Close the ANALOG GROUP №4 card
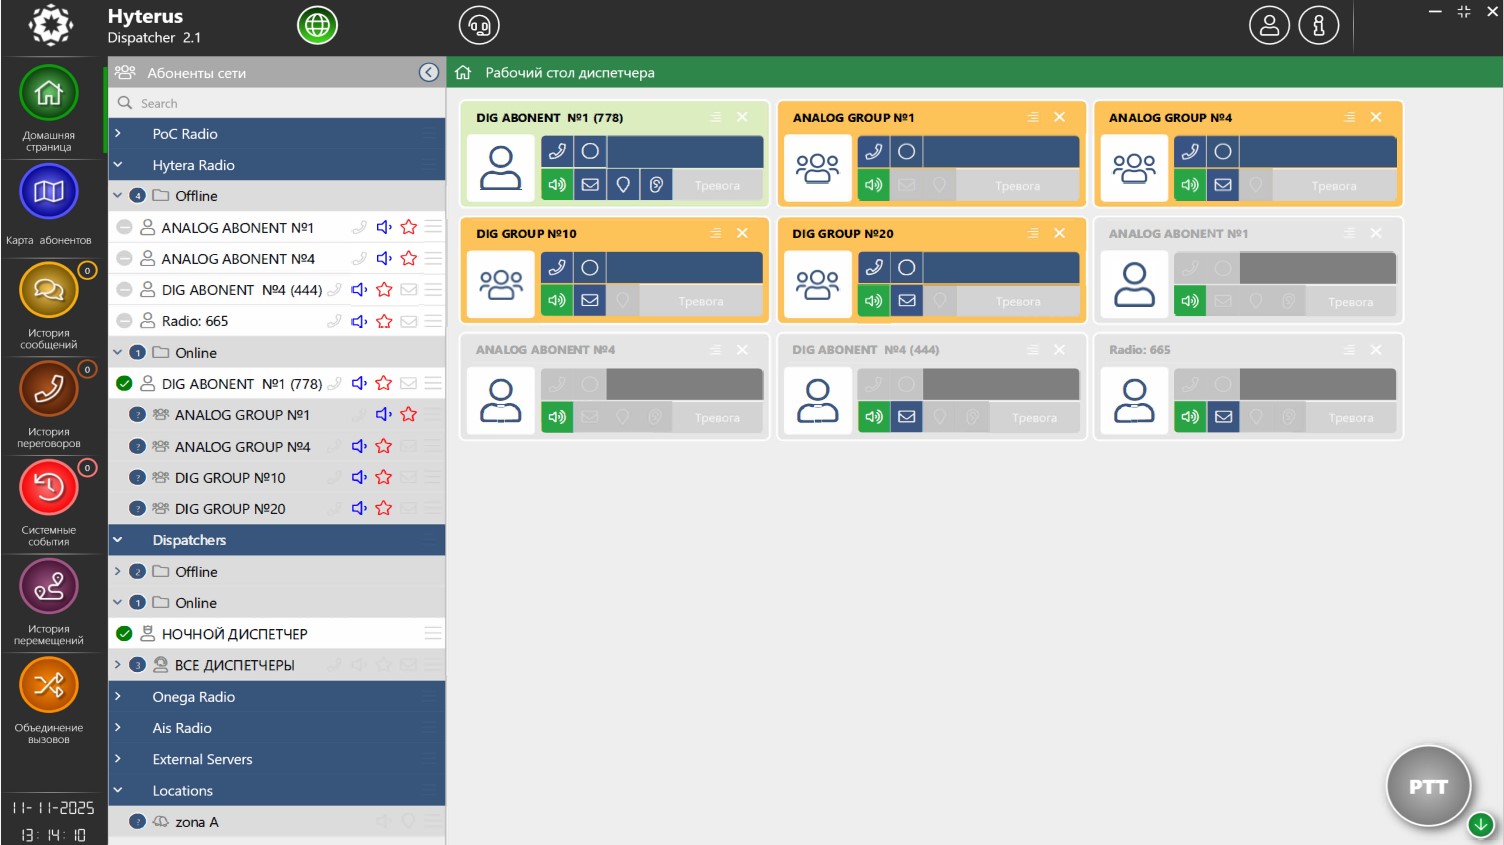This screenshot has width=1504, height=845. coord(1376,117)
